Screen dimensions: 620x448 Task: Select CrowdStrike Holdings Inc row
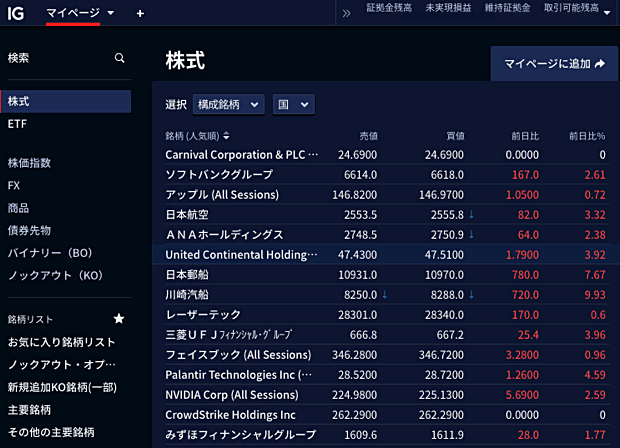(x=386, y=415)
